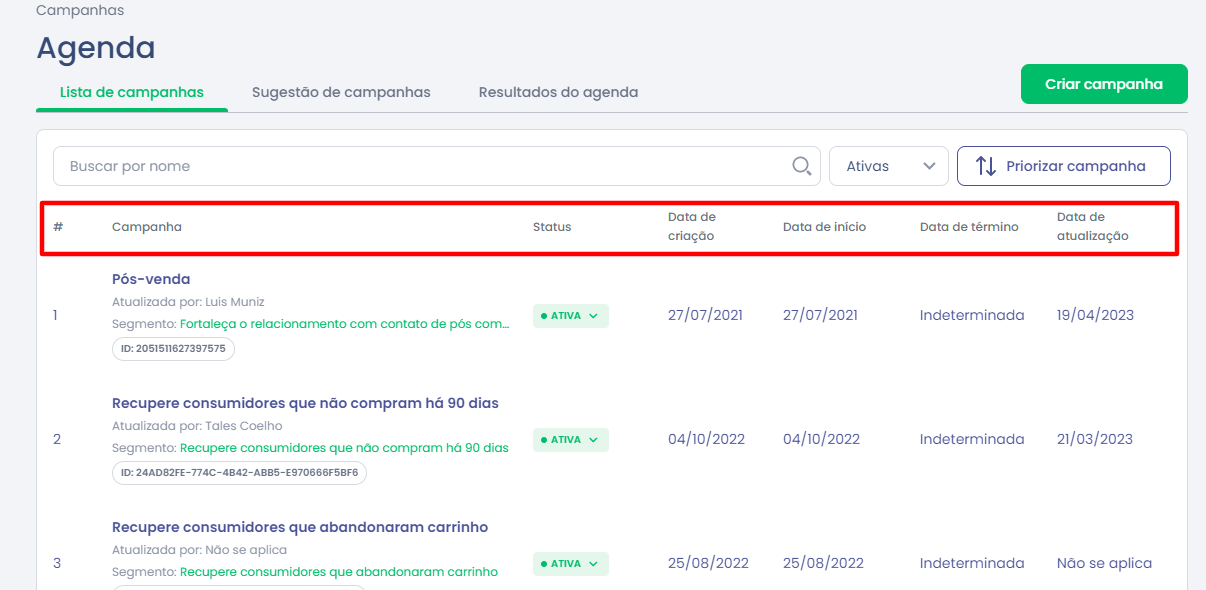Open the Pós-venda campaign

(x=151, y=279)
